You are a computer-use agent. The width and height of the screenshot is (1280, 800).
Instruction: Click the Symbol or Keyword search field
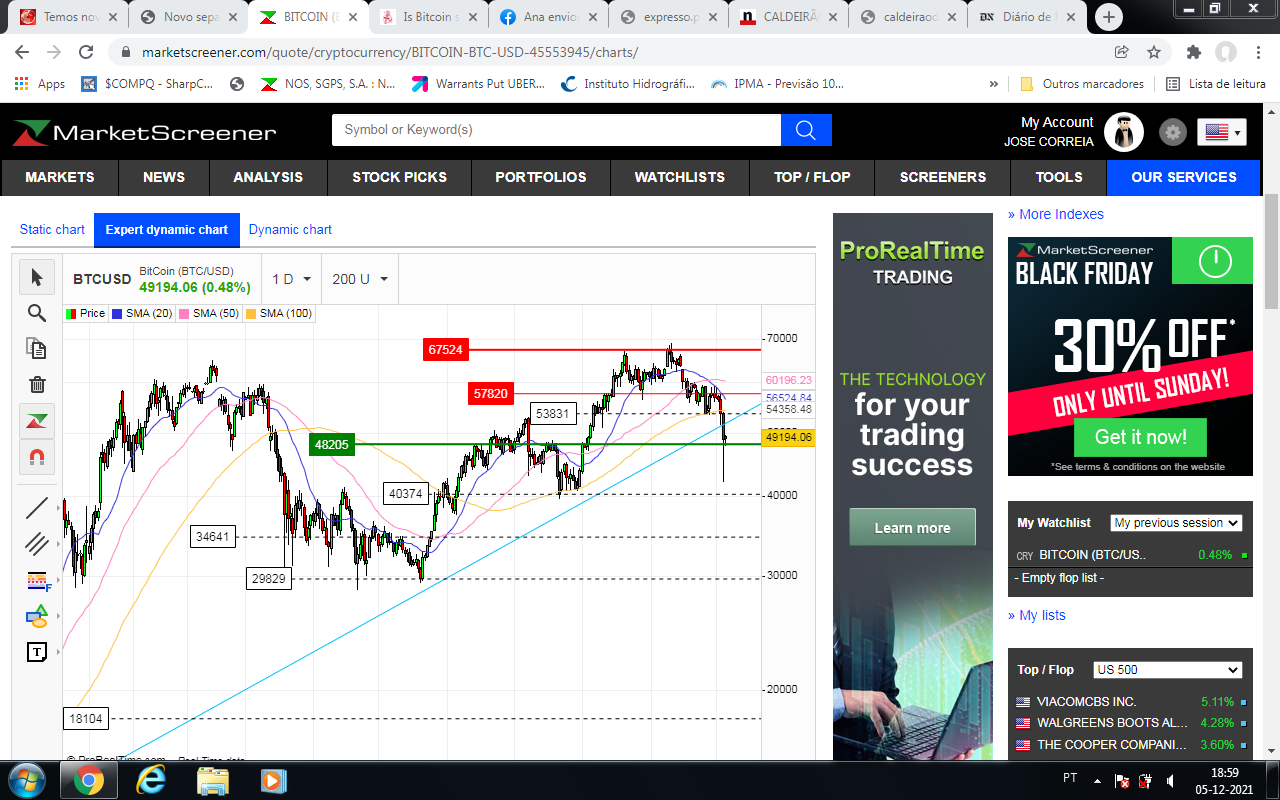[556, 130]
